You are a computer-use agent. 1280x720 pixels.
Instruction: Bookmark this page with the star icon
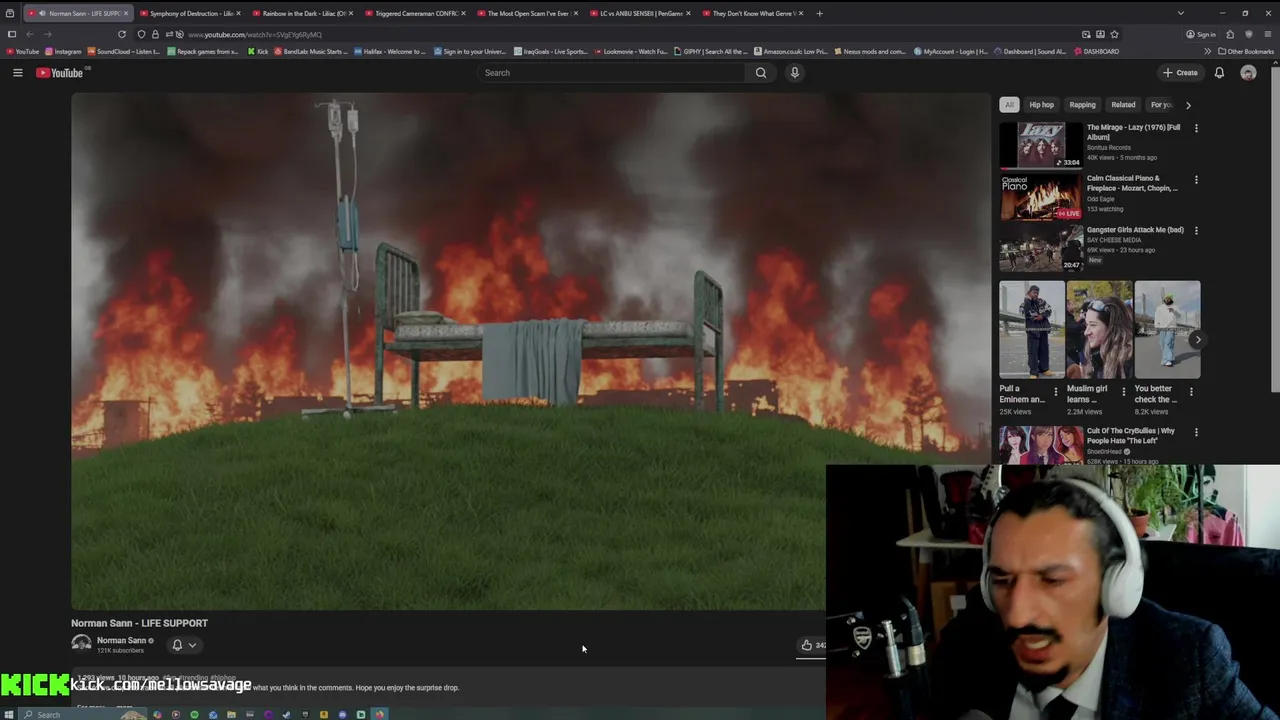click(1114, 34)
